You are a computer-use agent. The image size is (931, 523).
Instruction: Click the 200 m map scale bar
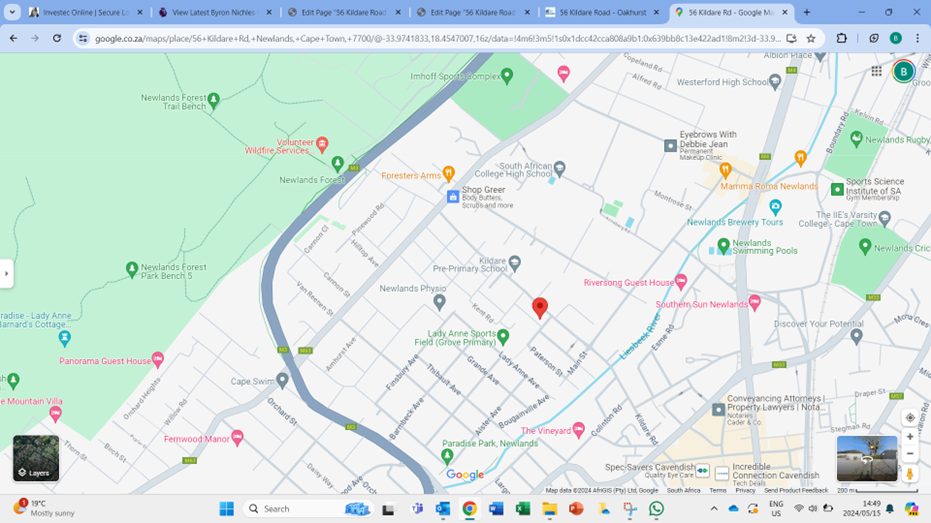(852, 490)
